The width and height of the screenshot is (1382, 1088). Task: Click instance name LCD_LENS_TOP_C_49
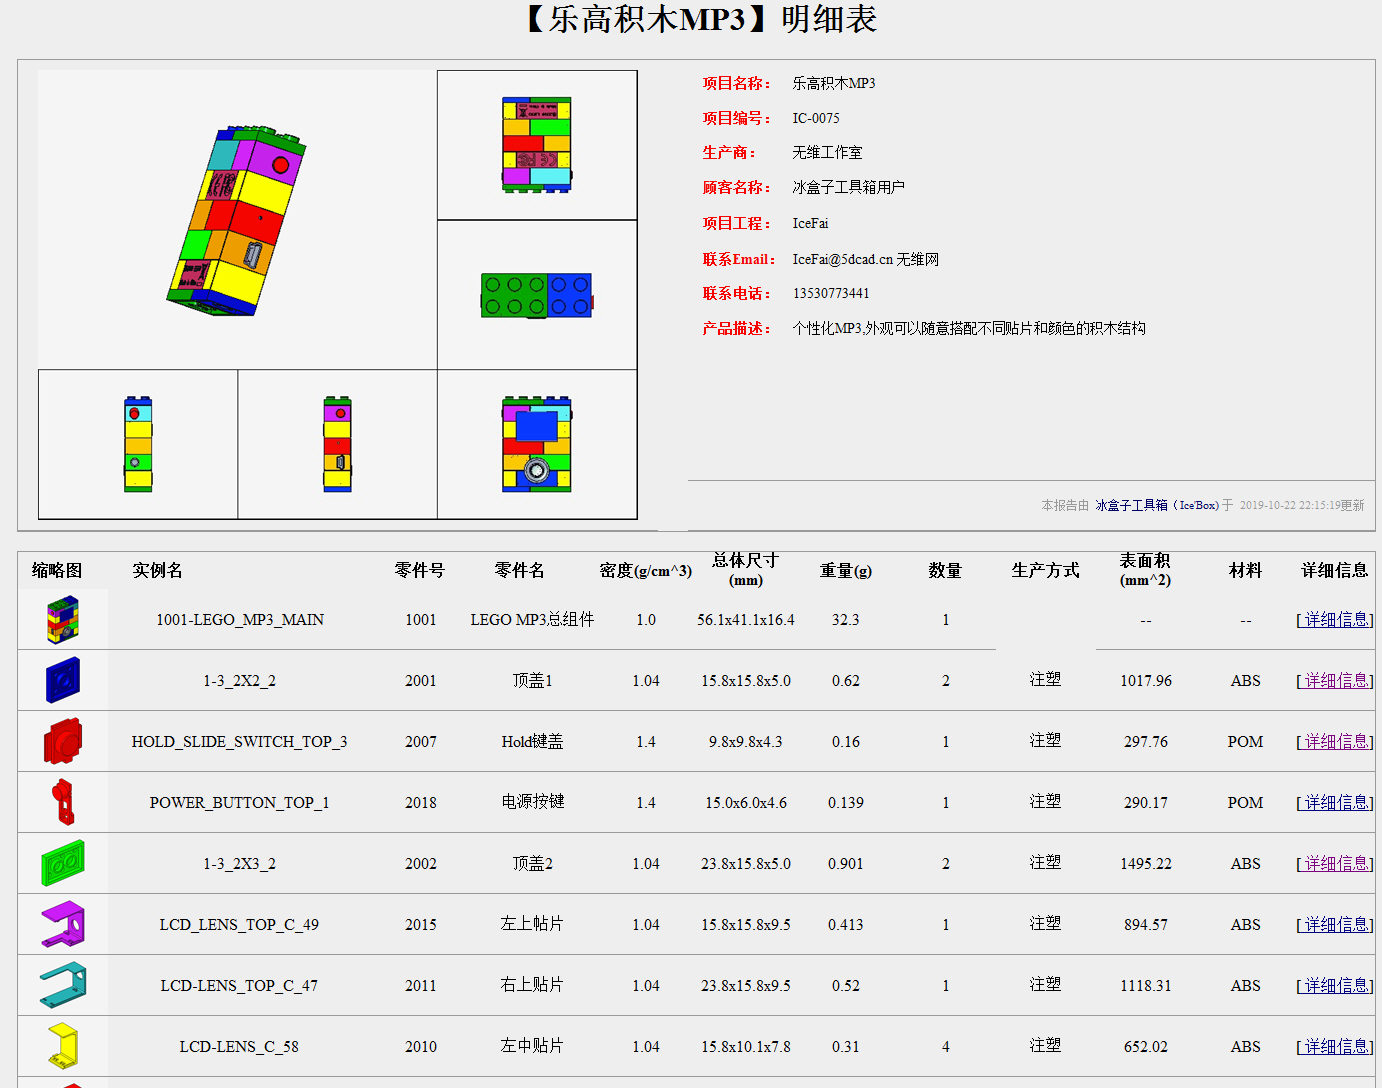[x=240, y=925]
